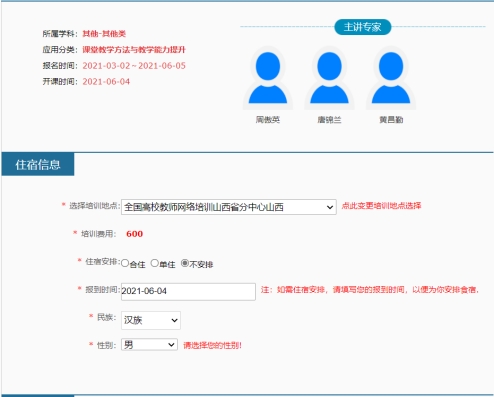Click the accommodation note starting with 注:如需住宿安排
The height and width of the screenshot is (397, 494).
point(370,290)
